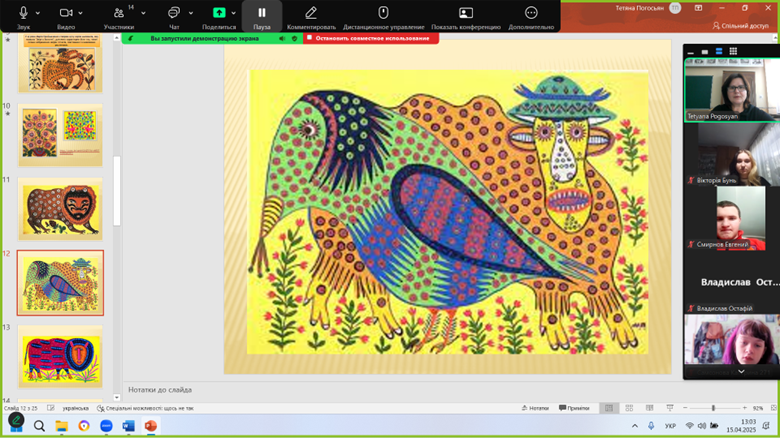The width and height of the screenshot is (780, 438).
Task: Stop sharing via Остановить совместное использование
Action: pyautogui.click(x=371, y=38)
